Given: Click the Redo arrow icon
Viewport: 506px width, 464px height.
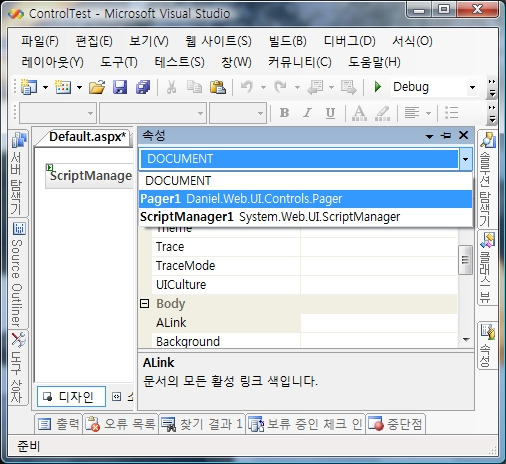Looking at the screenshot, I should pos(281,87).
